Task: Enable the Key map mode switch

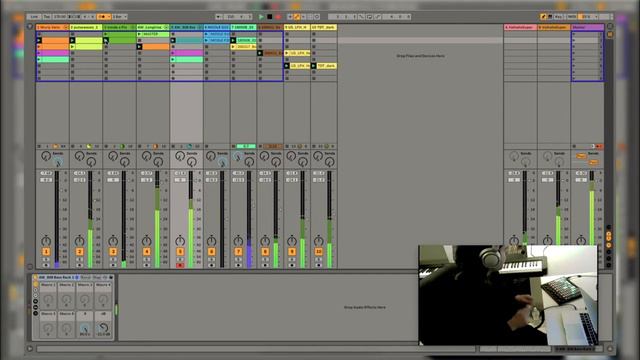Action: click(558, 17)
